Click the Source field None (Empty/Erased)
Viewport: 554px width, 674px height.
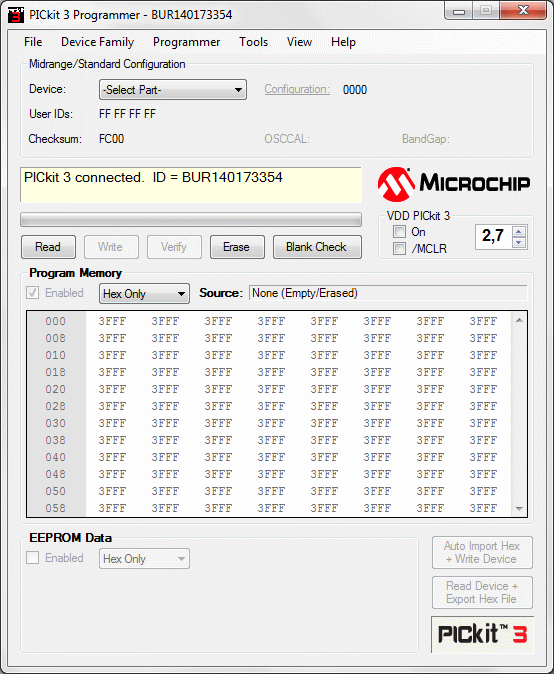tap(388, 293)
